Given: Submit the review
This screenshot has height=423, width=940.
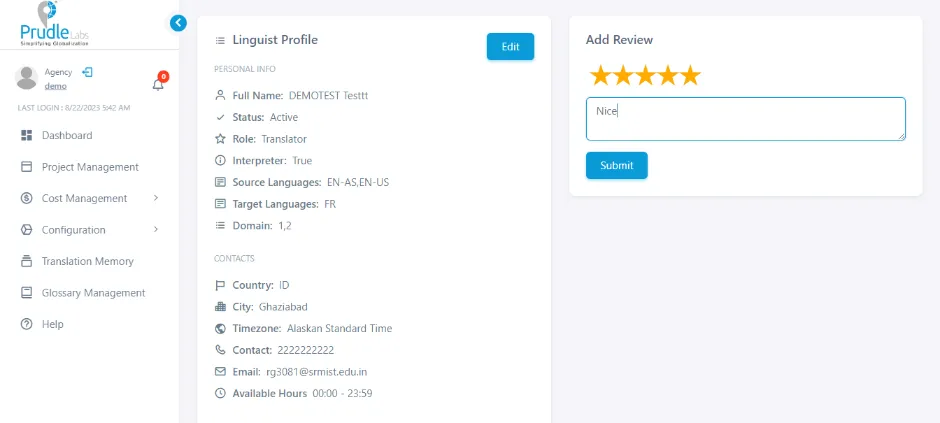Looking at the screenshot, I should pyautogui.click(x=616, y=165).
